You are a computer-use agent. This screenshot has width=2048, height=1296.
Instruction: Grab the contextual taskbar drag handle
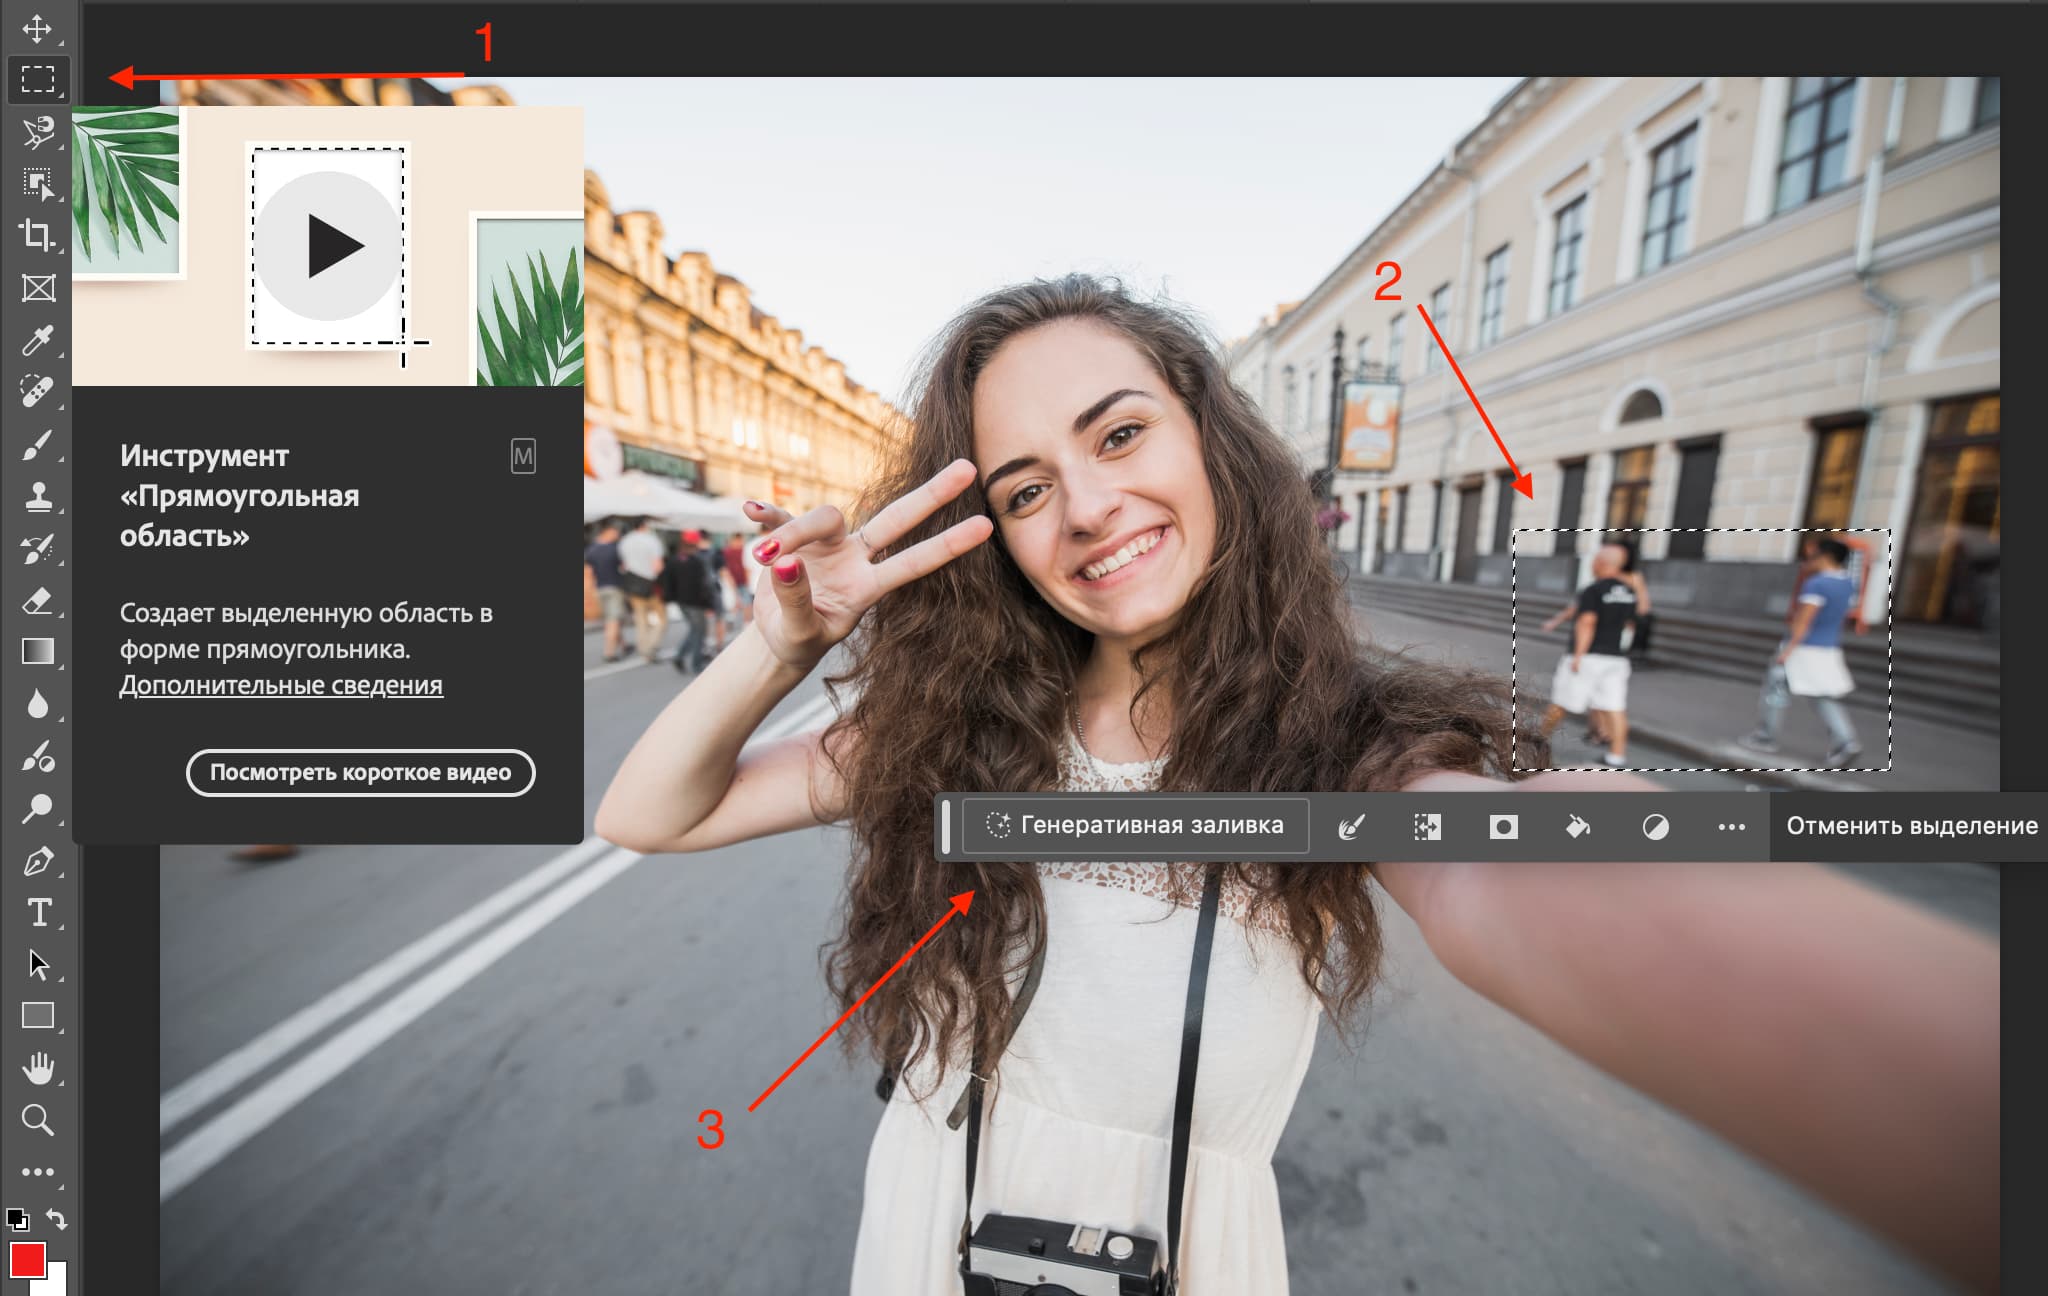click(946, 826)
